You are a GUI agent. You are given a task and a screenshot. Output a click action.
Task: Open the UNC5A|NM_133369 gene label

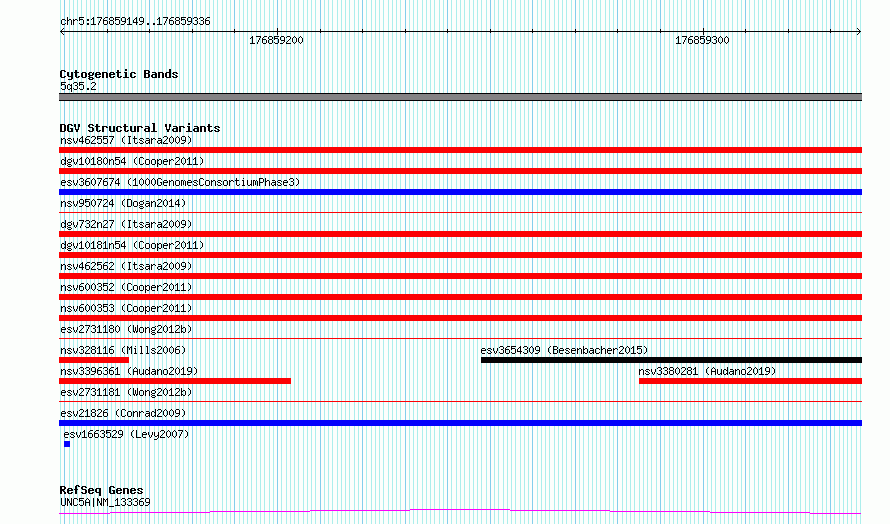tap(105, 502)
